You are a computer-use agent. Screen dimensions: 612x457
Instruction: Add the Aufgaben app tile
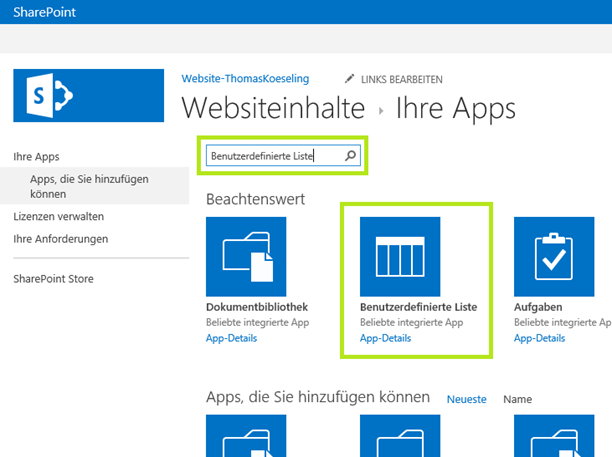pyautogui.click(x=554, y=256)
